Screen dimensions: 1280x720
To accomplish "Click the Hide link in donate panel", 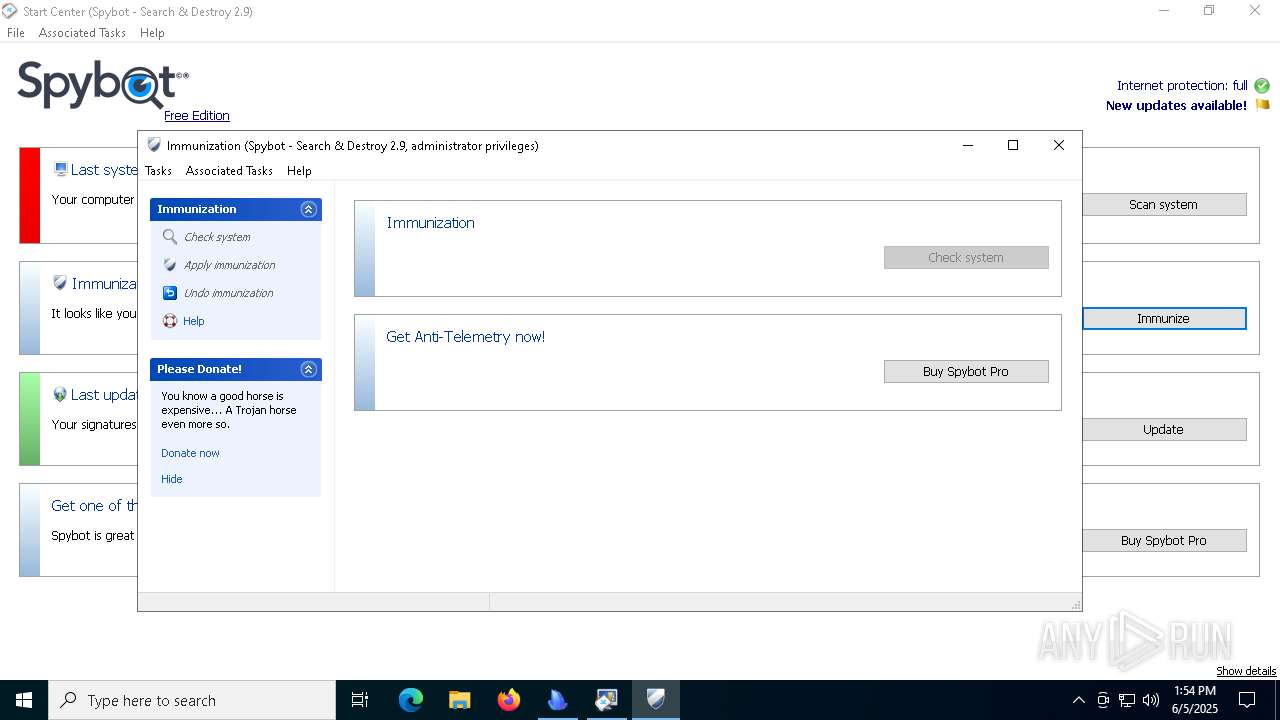I will [x=172, y=479].
